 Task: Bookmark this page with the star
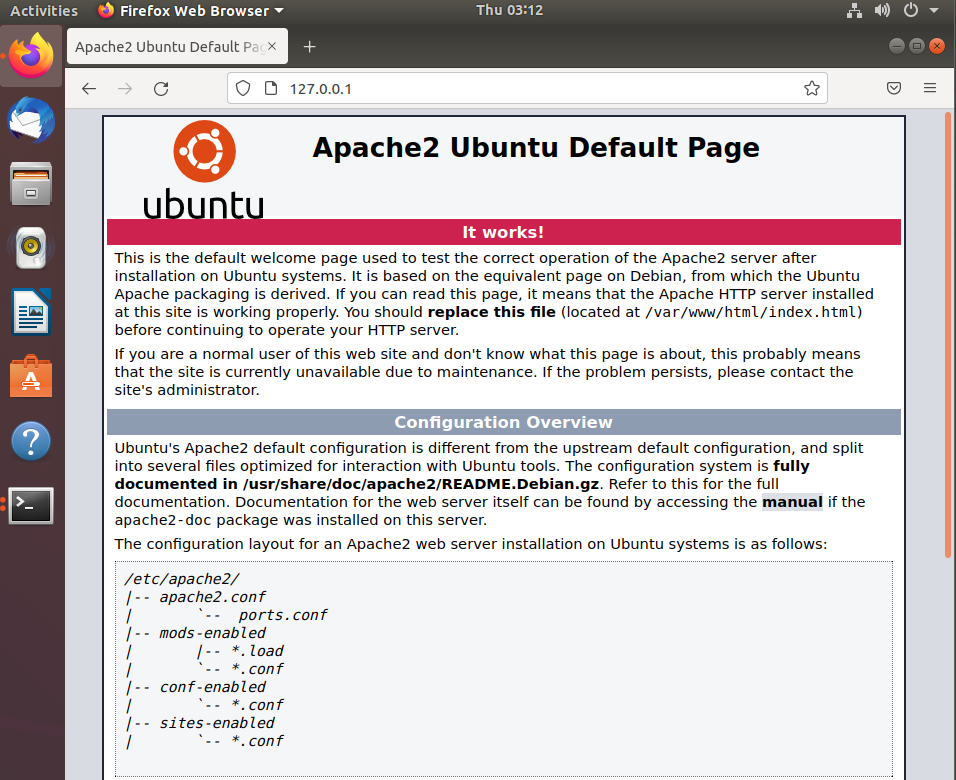pyautogui.click(x=812, y=88)
